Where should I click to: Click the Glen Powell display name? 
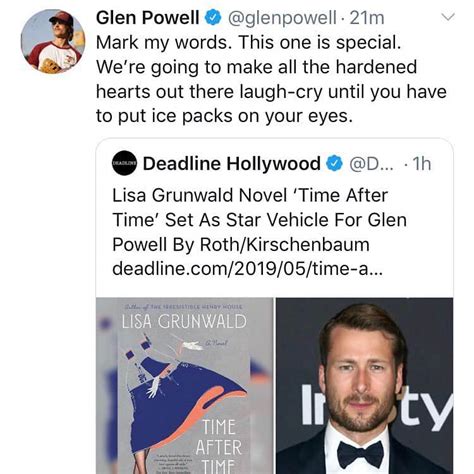(148, 18)
